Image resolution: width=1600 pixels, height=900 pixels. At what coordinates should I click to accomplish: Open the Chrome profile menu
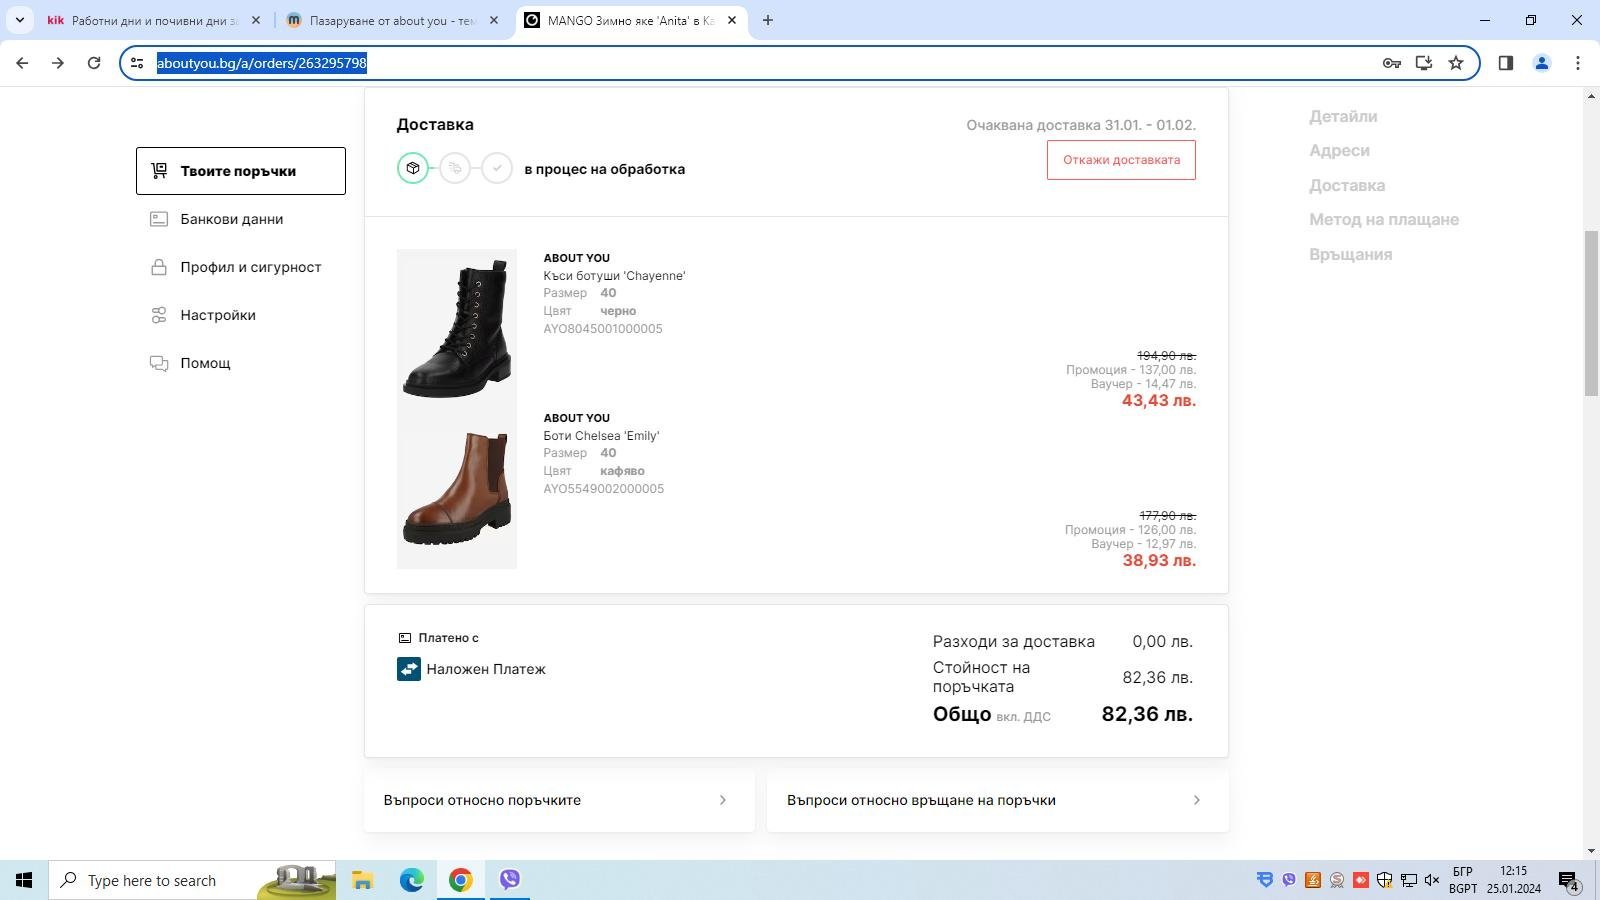(x=1542, y=63)
